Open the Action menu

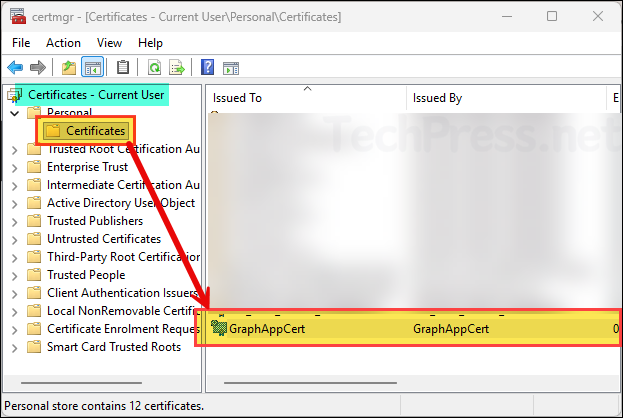pos(63,43)
